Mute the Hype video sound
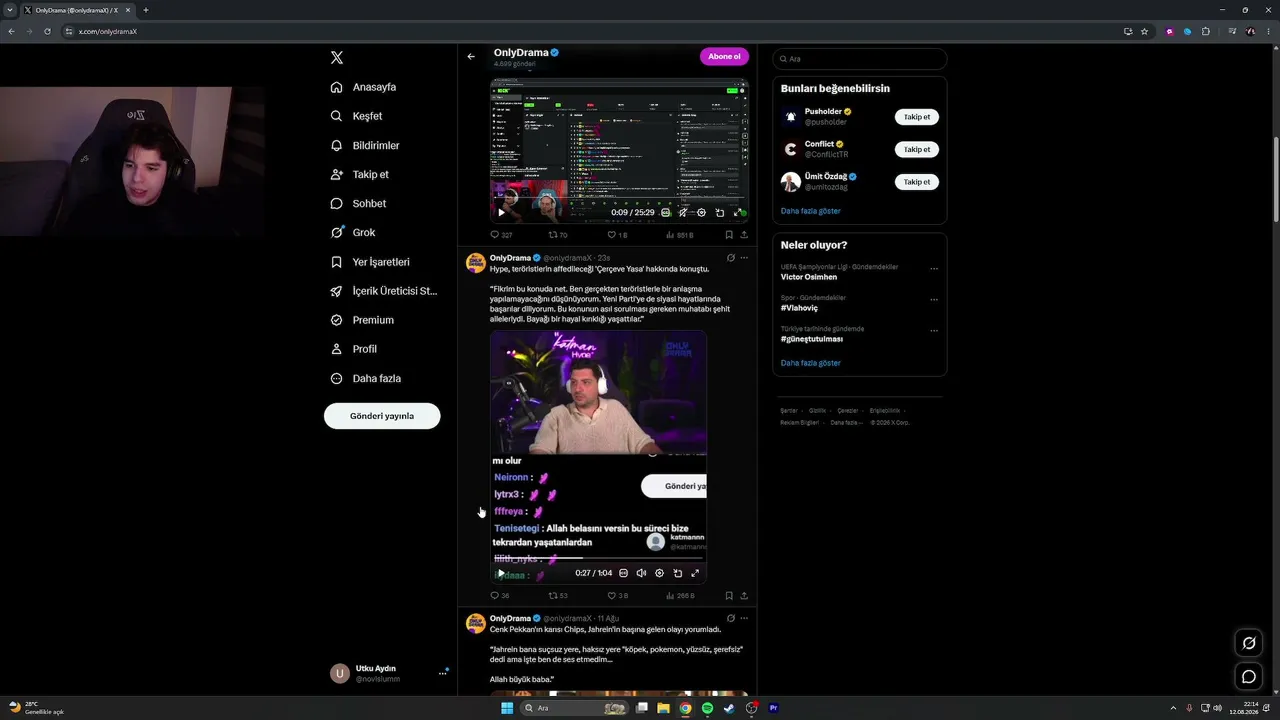The width and height of the screenshot is (1280, 720). click(x=641, y=573)
